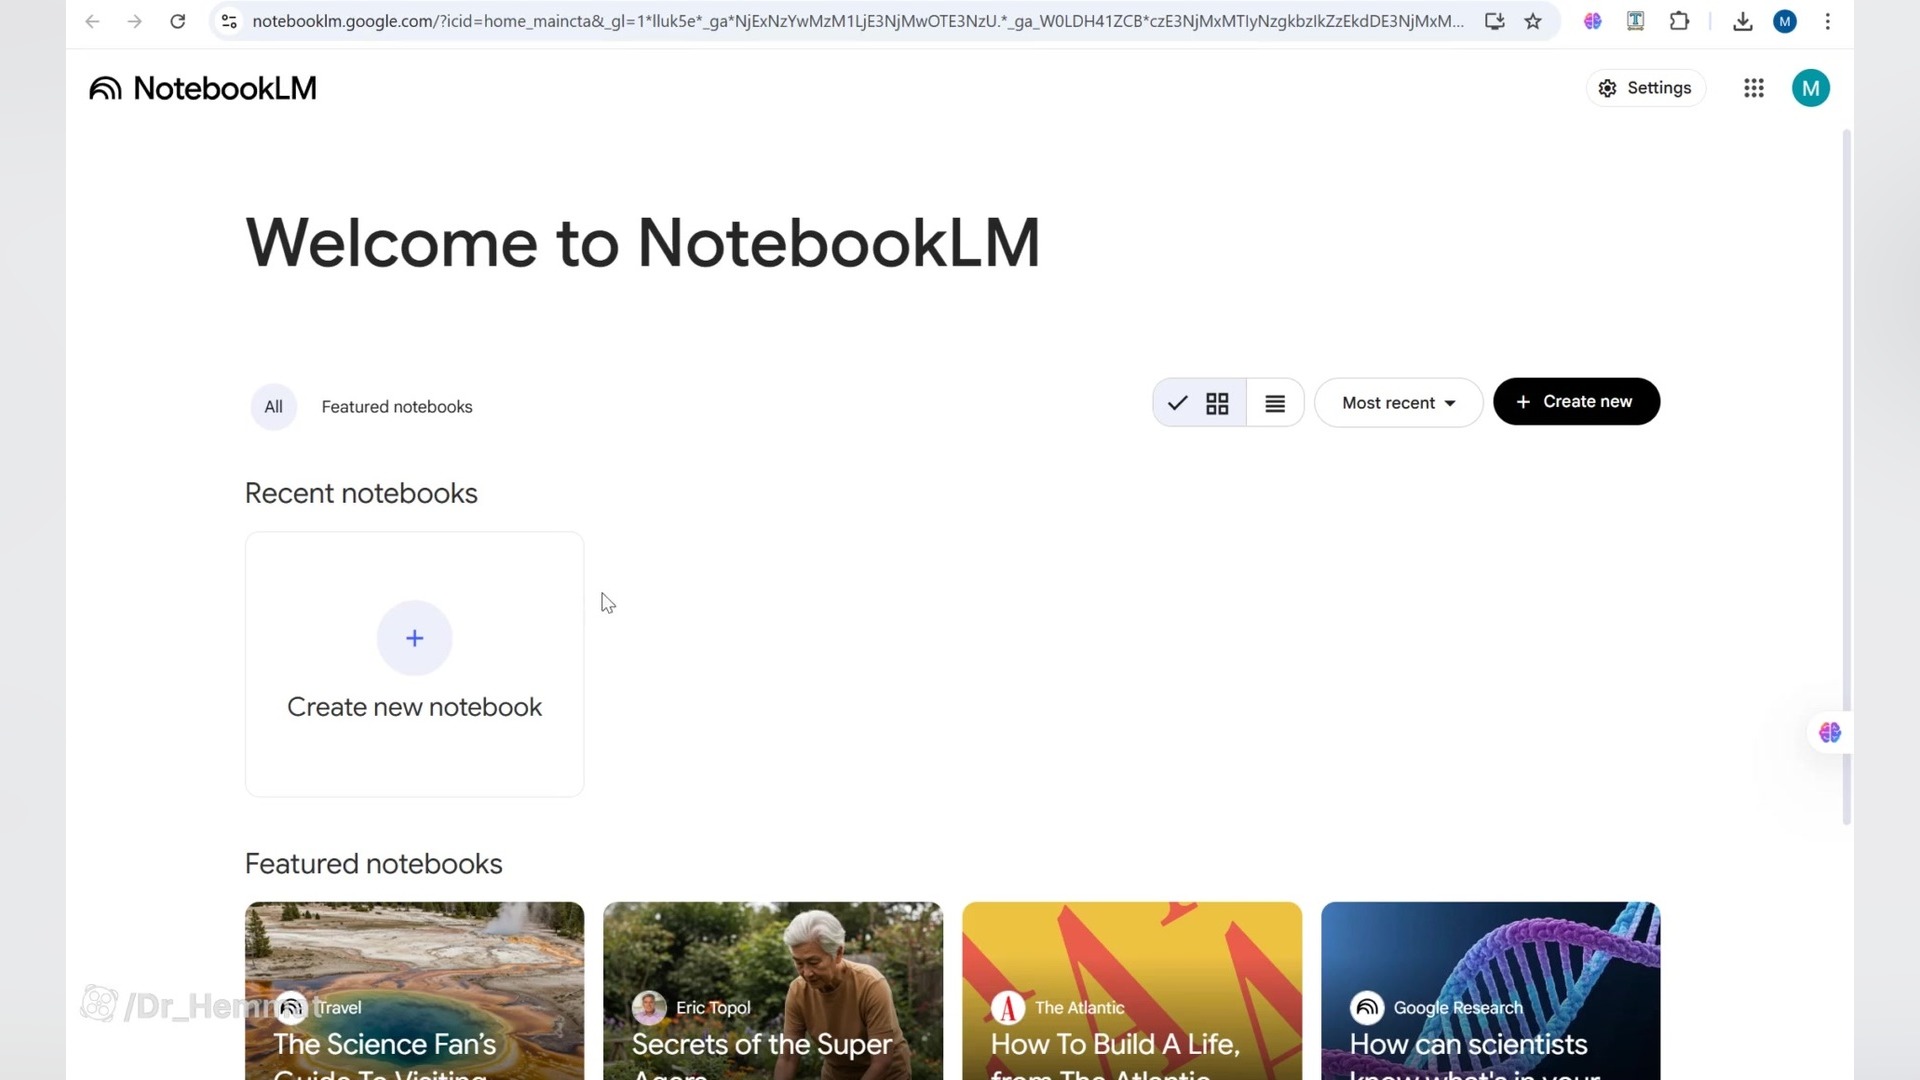Click the site information icon in the address bar
The image size is (1920, 1080).
click(x=229, y=21)
